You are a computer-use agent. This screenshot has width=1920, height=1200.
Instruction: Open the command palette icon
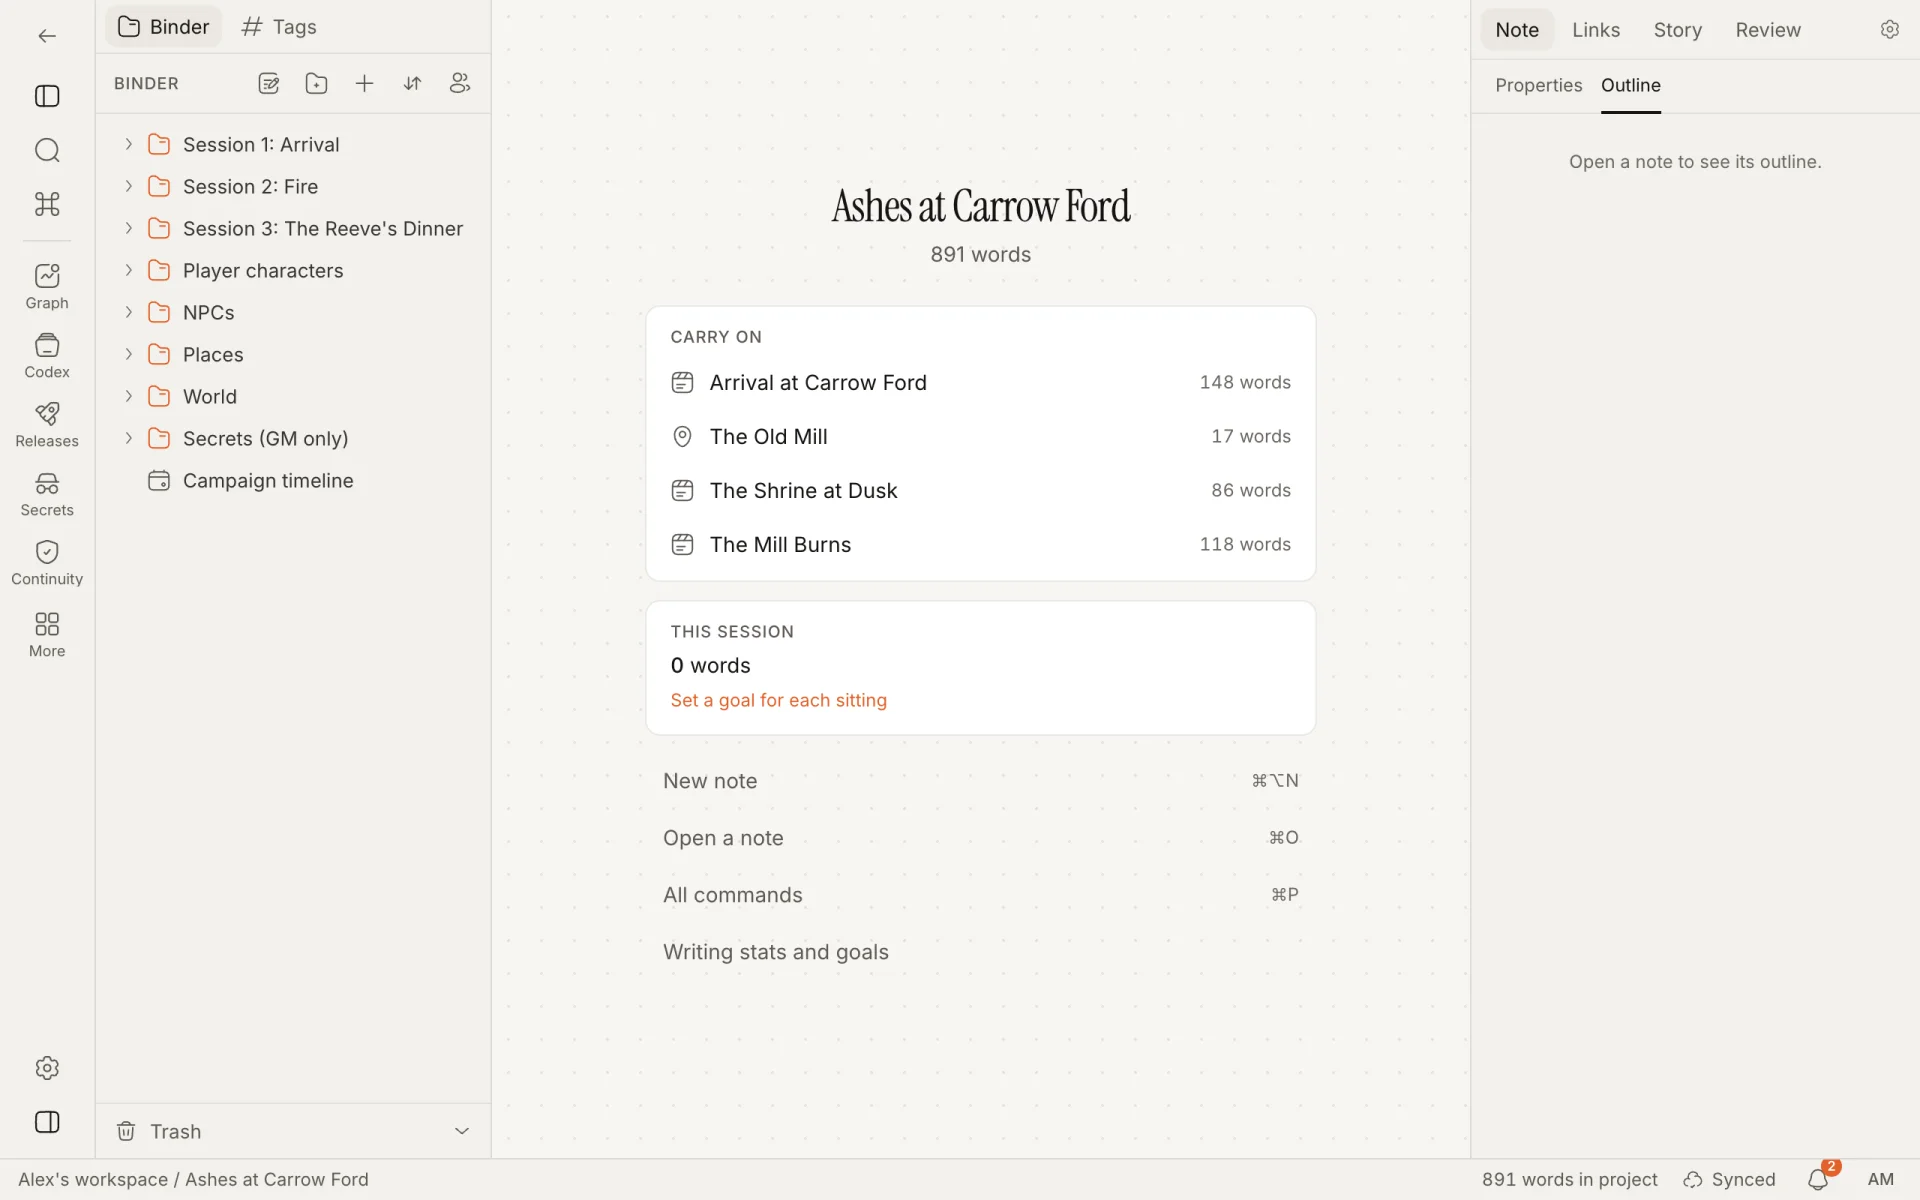pyautogui.click(x=47, y=204)
